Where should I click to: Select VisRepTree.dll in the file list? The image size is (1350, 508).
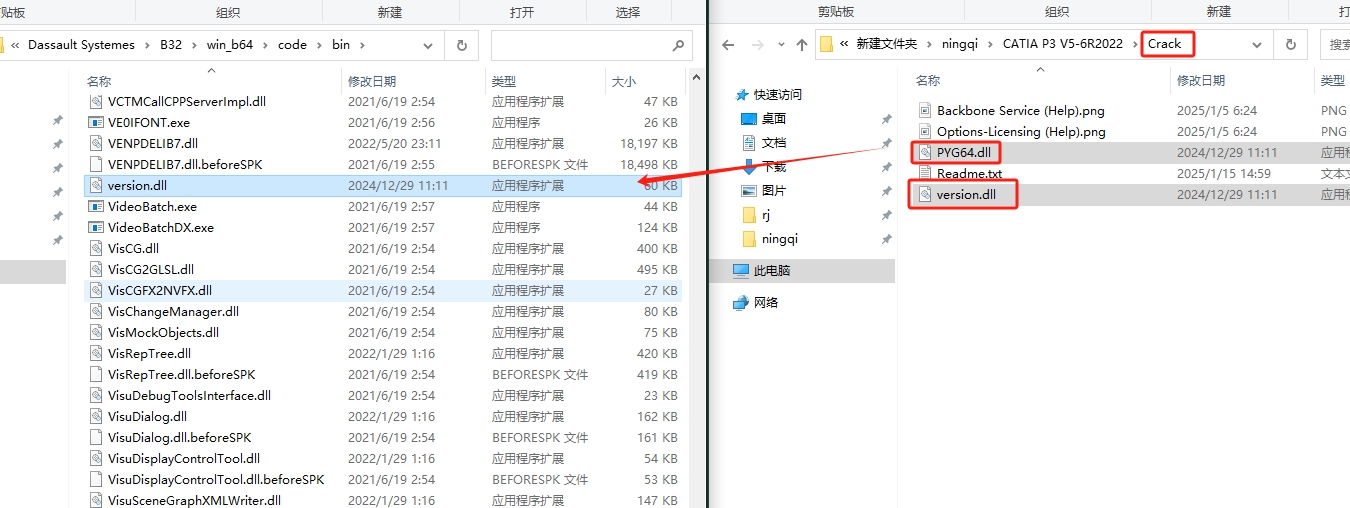(x=149, y=353)
